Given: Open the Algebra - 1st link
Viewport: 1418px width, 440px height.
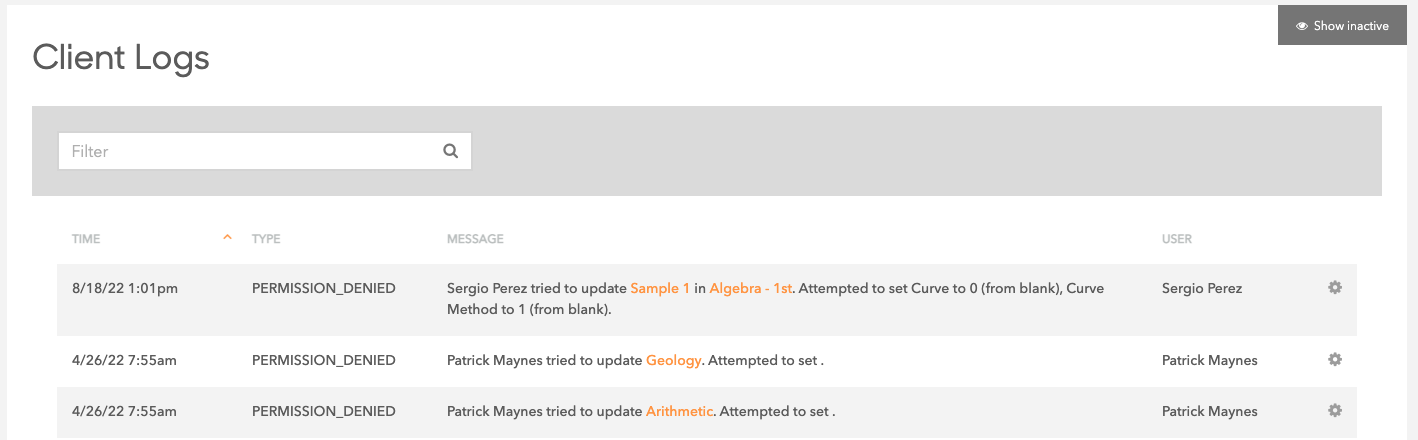Looking at the screenshot, I should pos(750,289).
